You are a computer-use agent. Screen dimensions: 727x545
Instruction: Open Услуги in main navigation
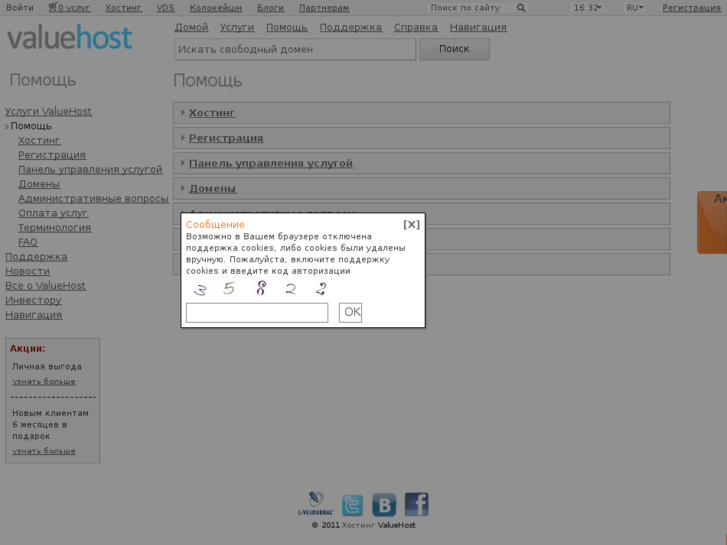pos(237,27)
